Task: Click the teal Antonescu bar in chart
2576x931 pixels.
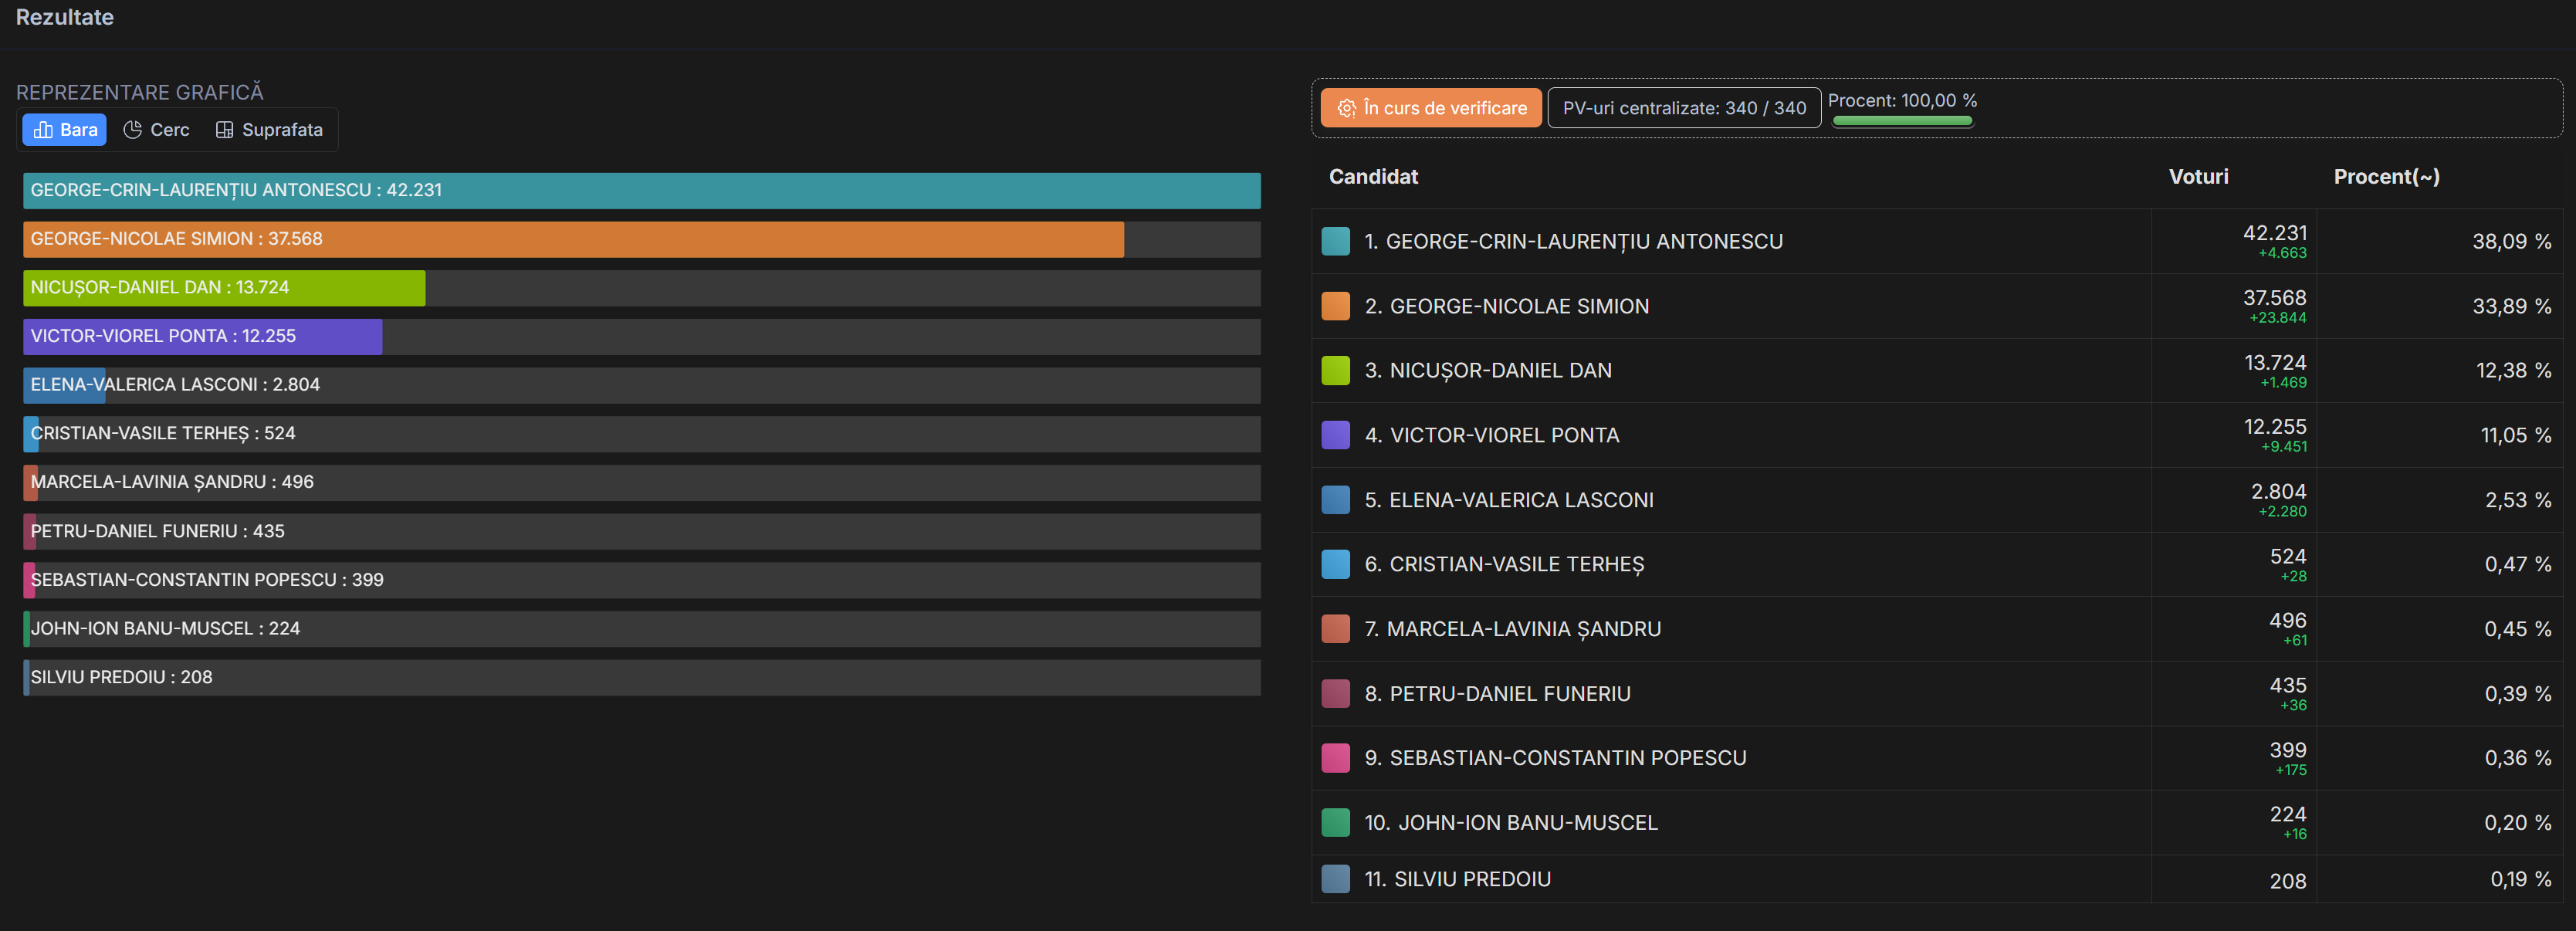Action: tap(642, 191)
